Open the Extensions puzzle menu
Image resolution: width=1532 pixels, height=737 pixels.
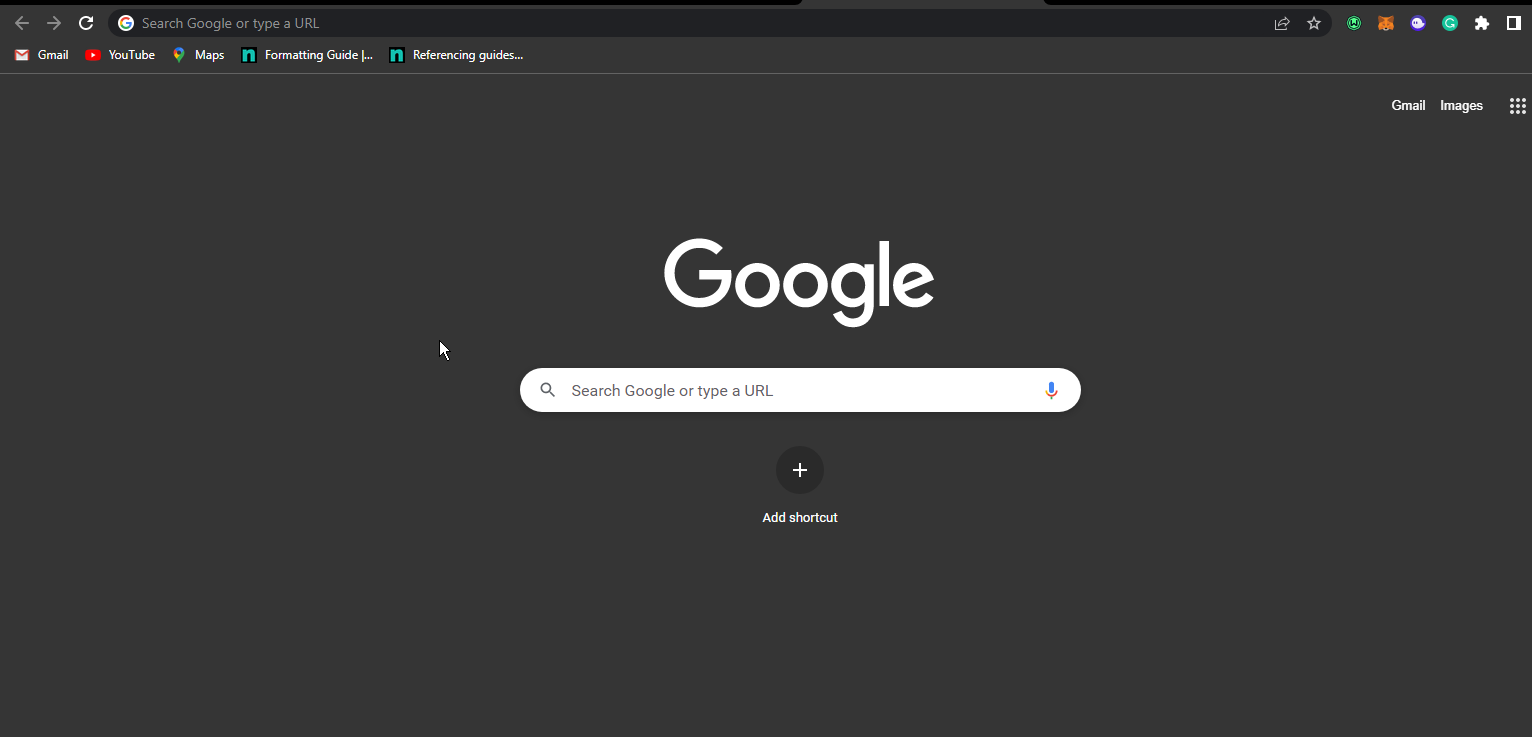pyautogui.click(x=1482, y=23)
